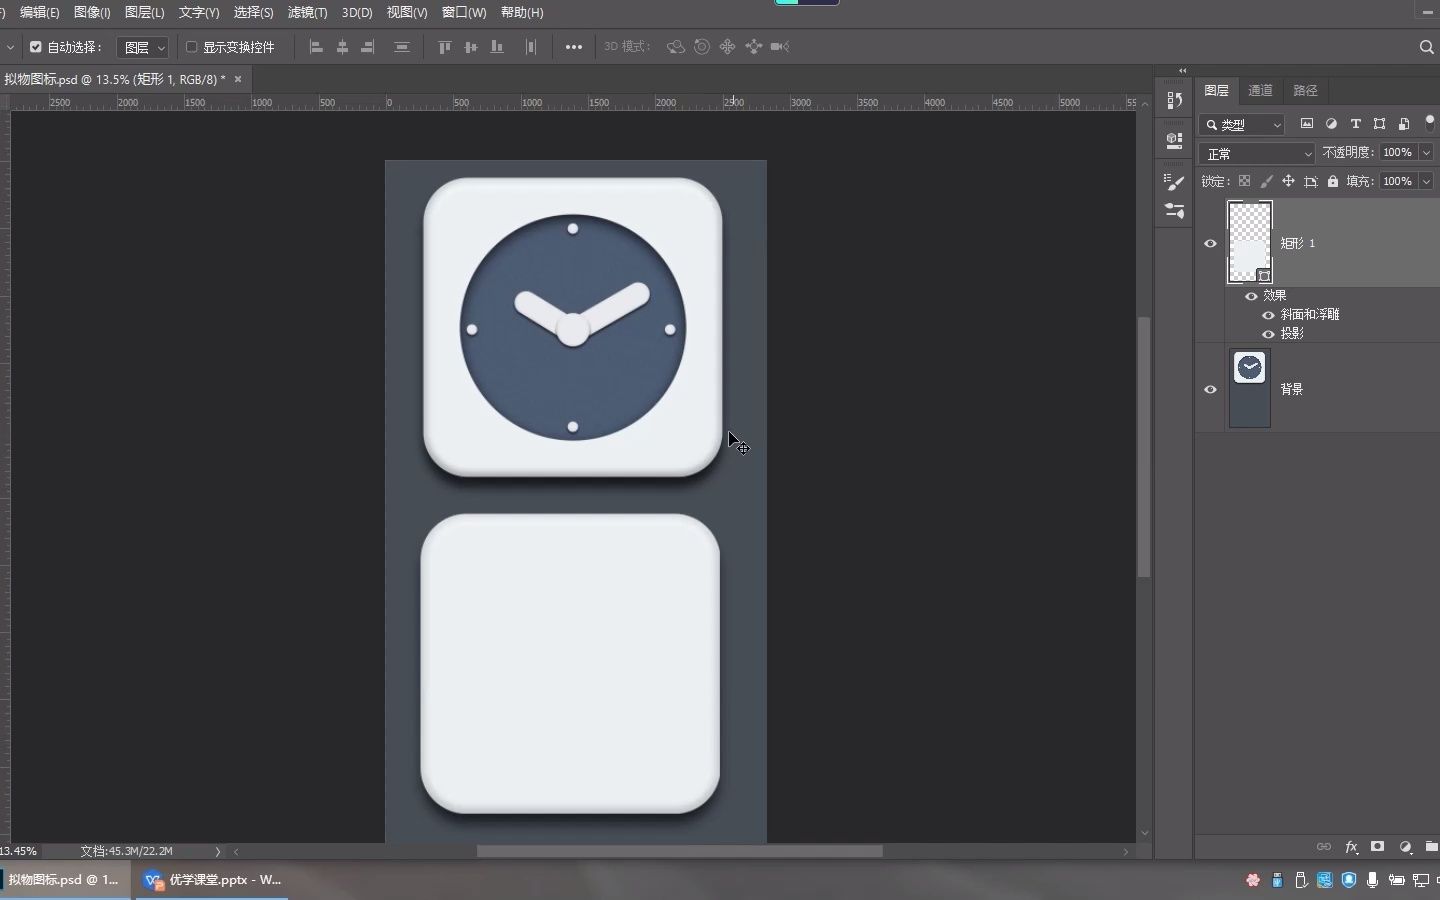Filter layers by smart object icon
Image resolution: width=1440 pixels, height=900 pixels.
[x=1404, y=124]
